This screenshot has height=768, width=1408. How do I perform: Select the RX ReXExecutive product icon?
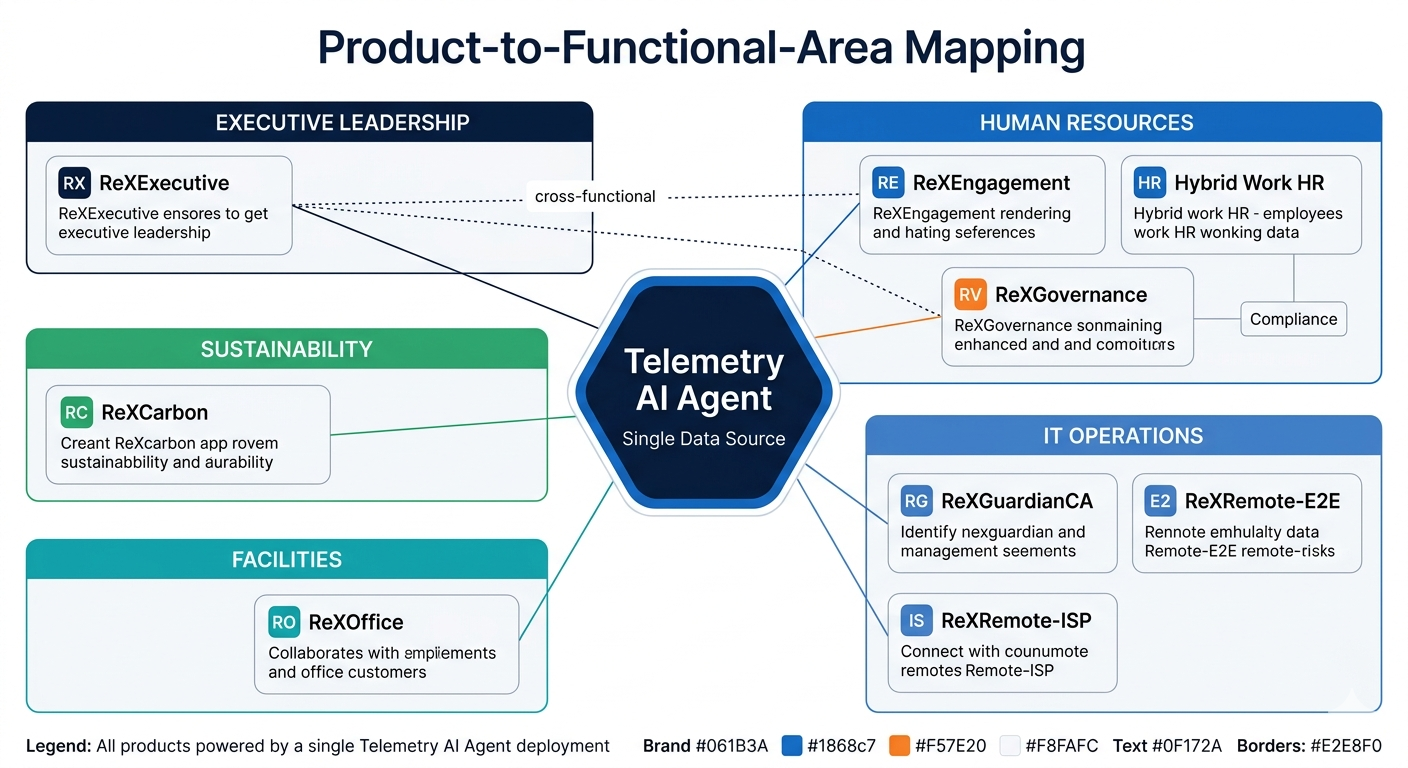(x=75, y=183)
